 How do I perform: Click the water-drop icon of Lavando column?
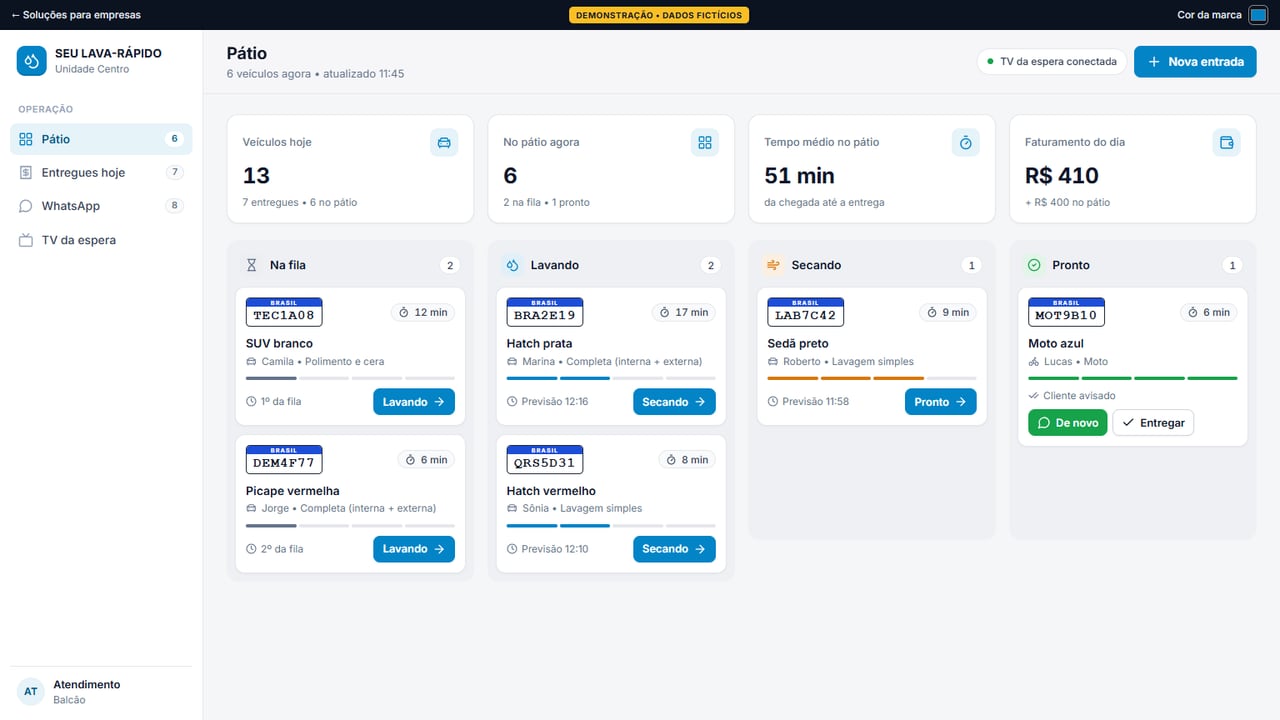tap(512, 265)
